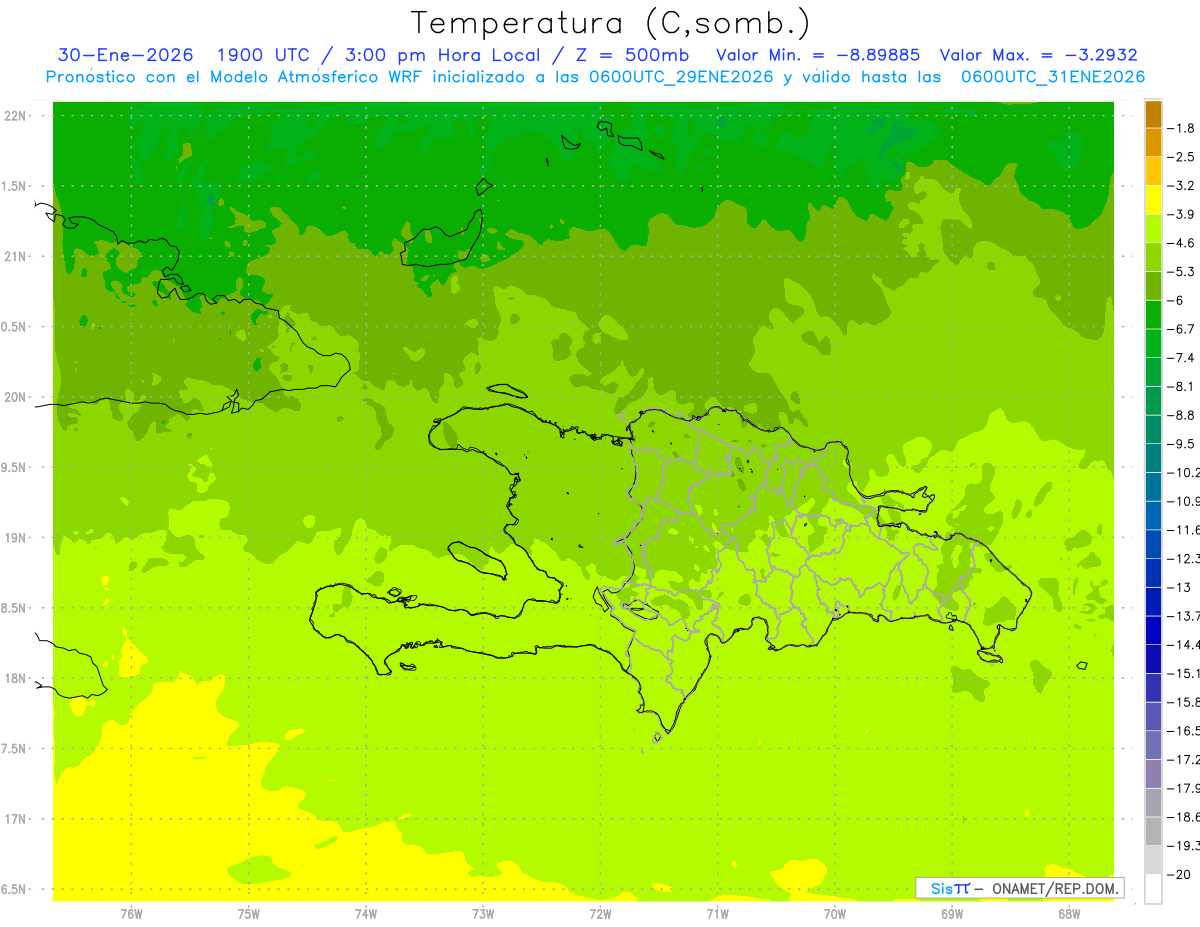Click the -1.8 colorbar label
The height and width of the screenshot is (927, 1200).
1183,128
